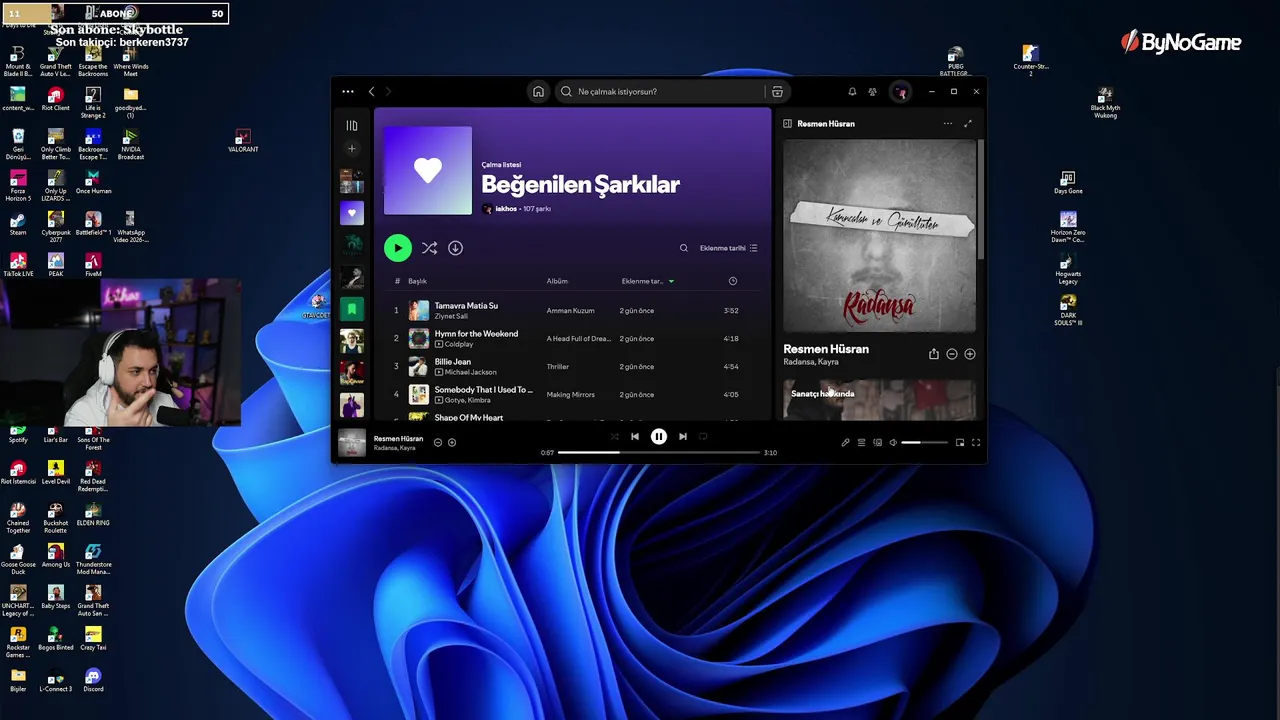The width and height of the screenshot is (1280, 720).
Task: Open the Browse icon beside the search bar
Action: pyautogui.click(x=777, y=92)
